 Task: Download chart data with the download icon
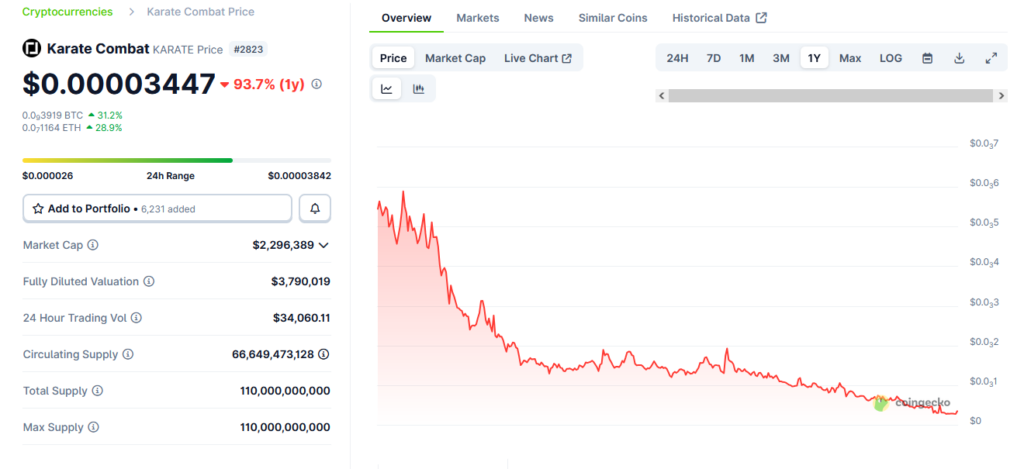pos(959,58)
